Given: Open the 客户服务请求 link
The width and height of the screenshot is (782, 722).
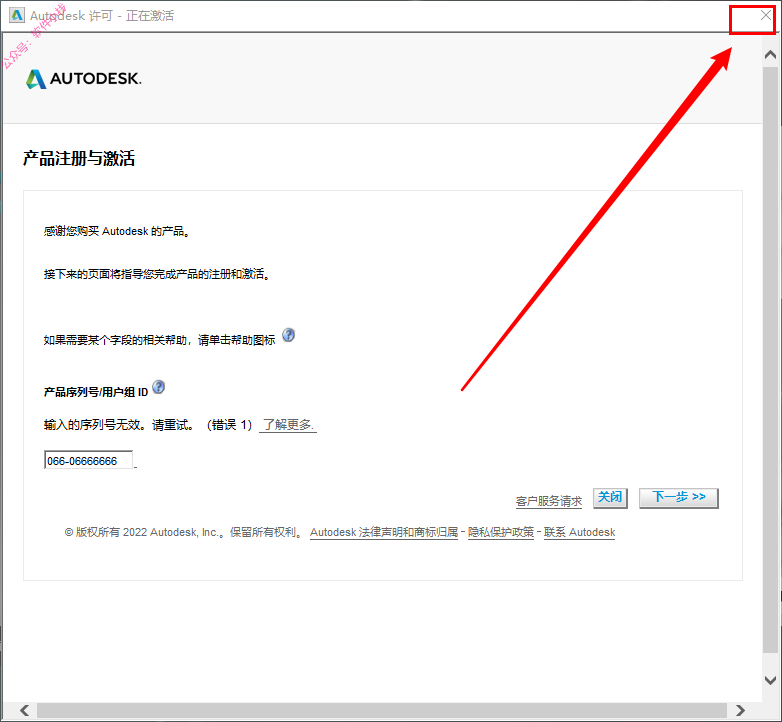Looking at the screenshot, I should coord(549,501).
